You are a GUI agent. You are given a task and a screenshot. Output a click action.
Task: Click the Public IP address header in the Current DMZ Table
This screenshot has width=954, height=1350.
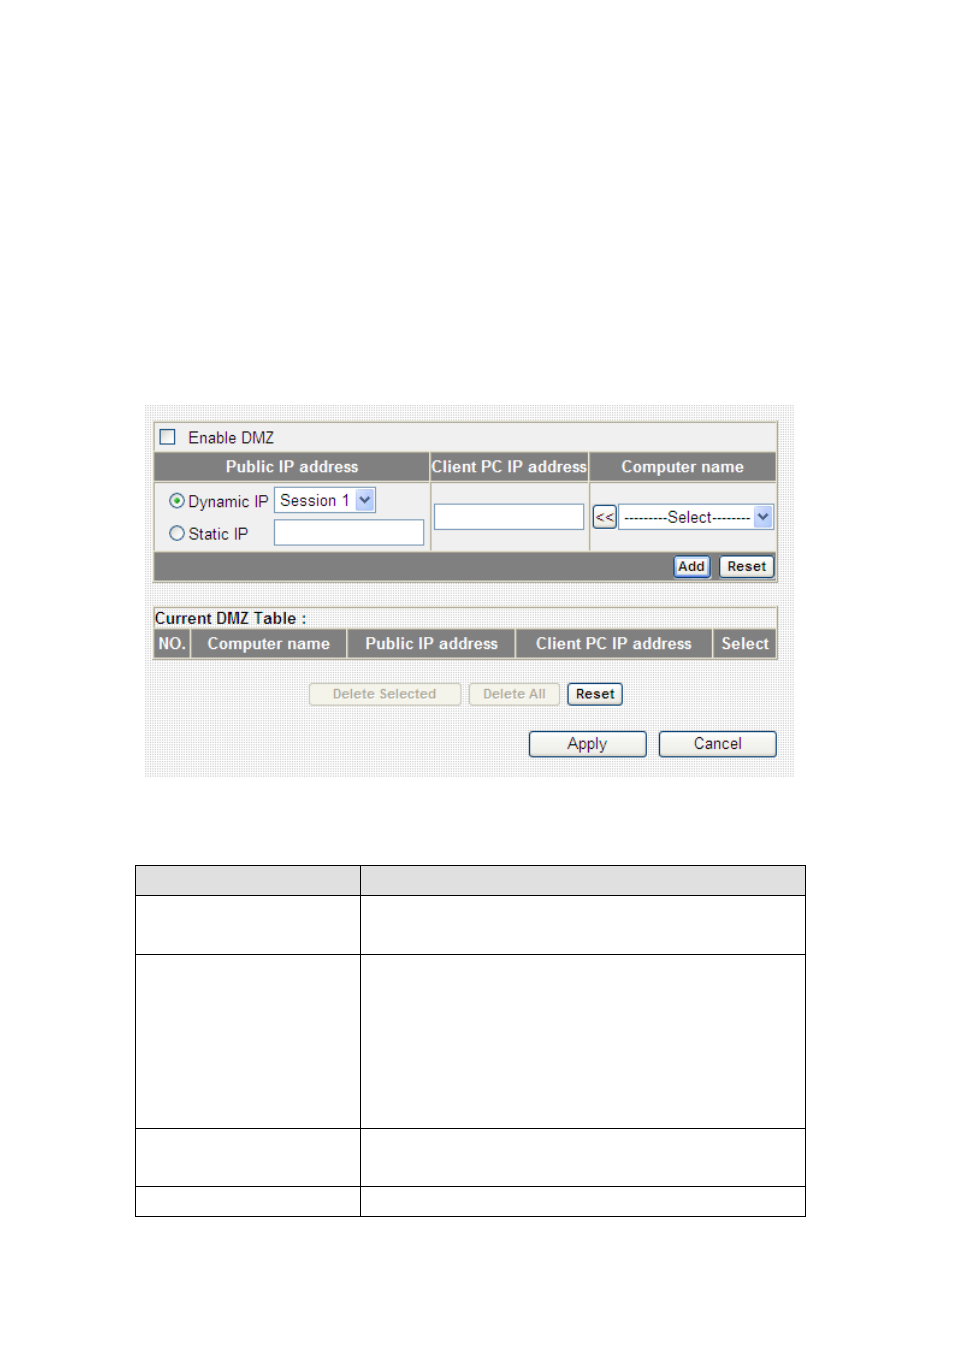tap(431, 644)
